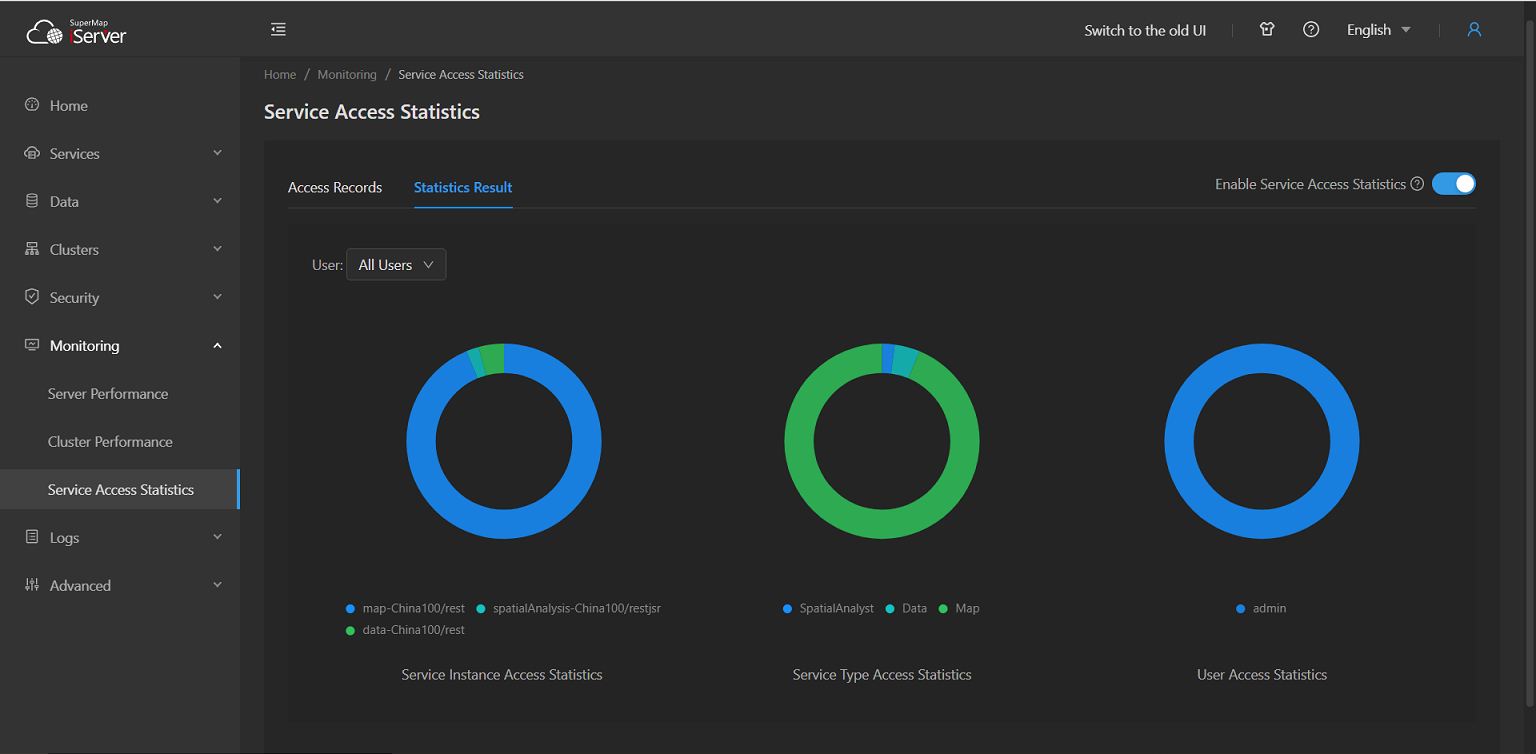Open the theme shirt icon
Screen dimensions: 1536x754
pyautogui.click(x=1267, y=30)
